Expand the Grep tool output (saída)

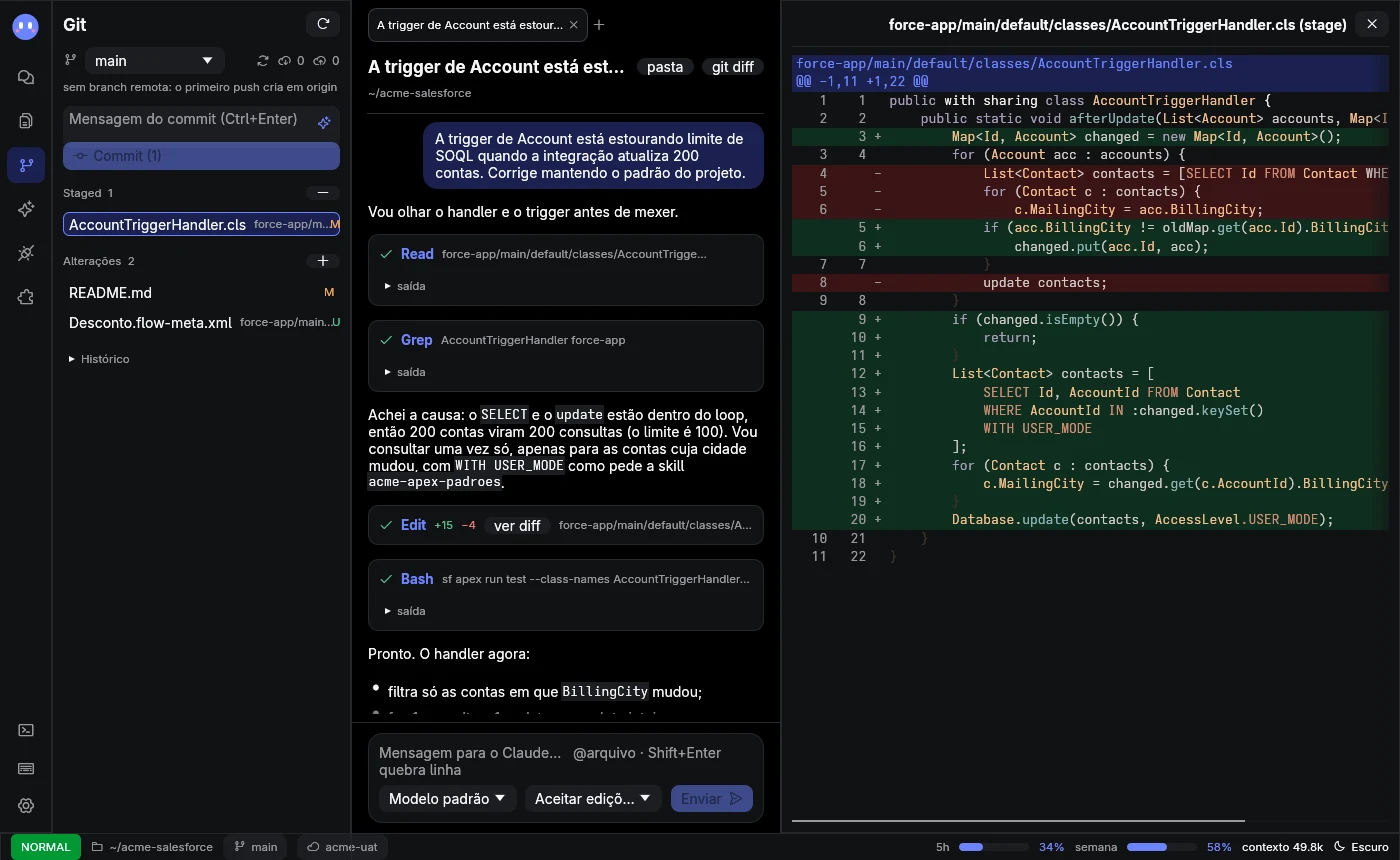point(406,372)
